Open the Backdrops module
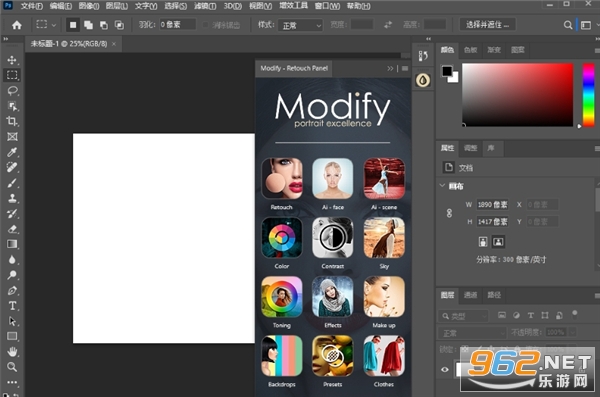Image resolution: width=600 pixels, height=397 pixels. (x=282, y=356)
